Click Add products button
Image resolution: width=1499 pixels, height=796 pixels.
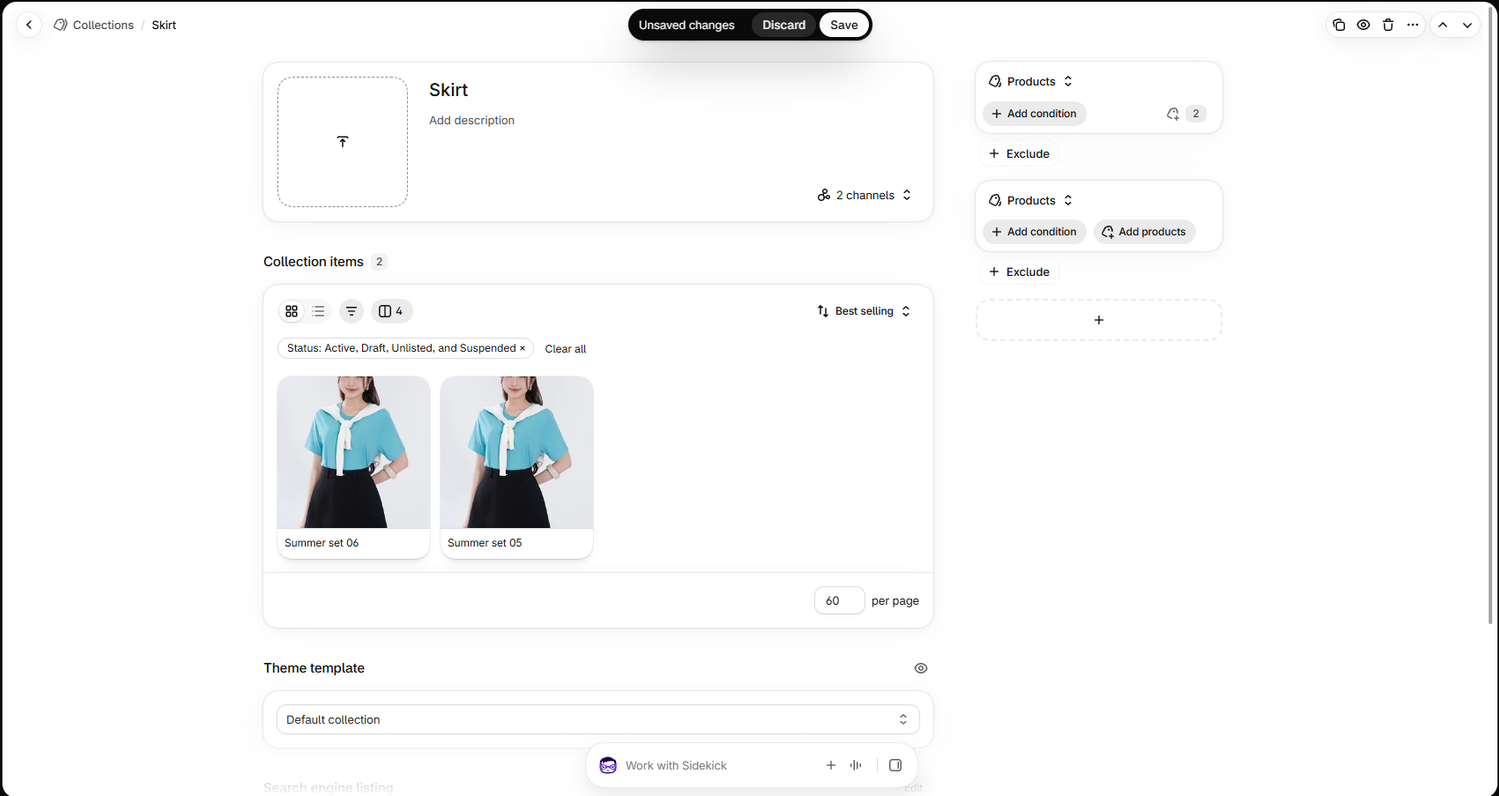pyautogui.click(x=1144, y=232)
